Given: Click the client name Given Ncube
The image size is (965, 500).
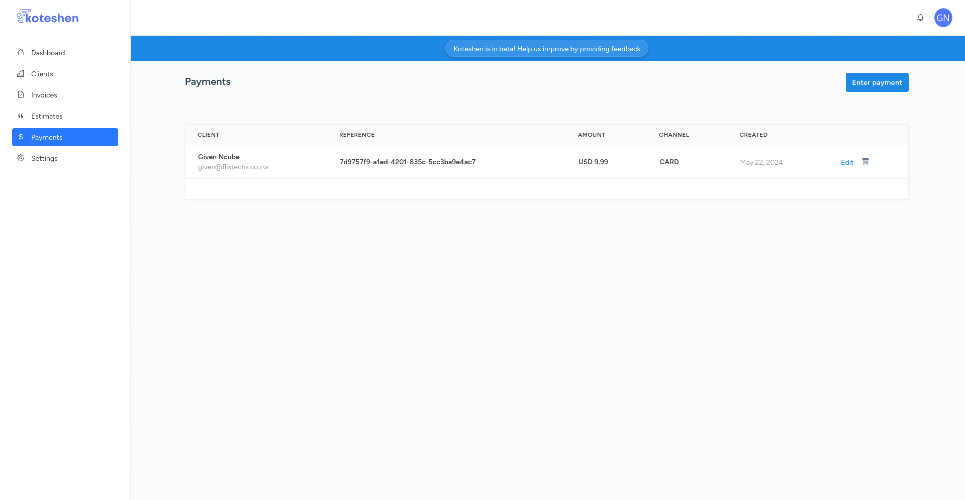Looking at the screenshot, I should click(x=218, y=156).
